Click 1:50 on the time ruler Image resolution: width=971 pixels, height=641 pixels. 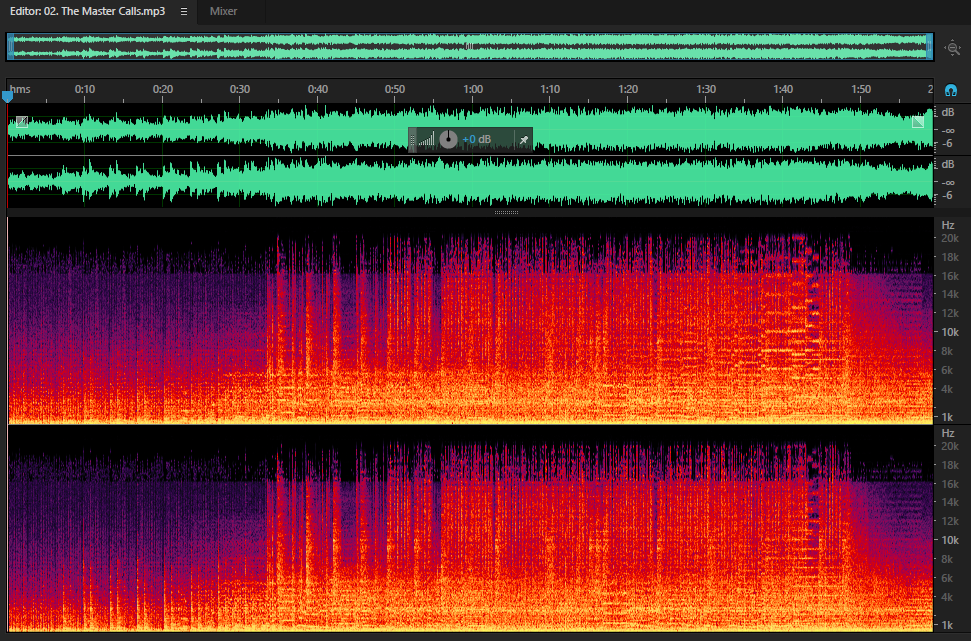[x=861, y=89]
